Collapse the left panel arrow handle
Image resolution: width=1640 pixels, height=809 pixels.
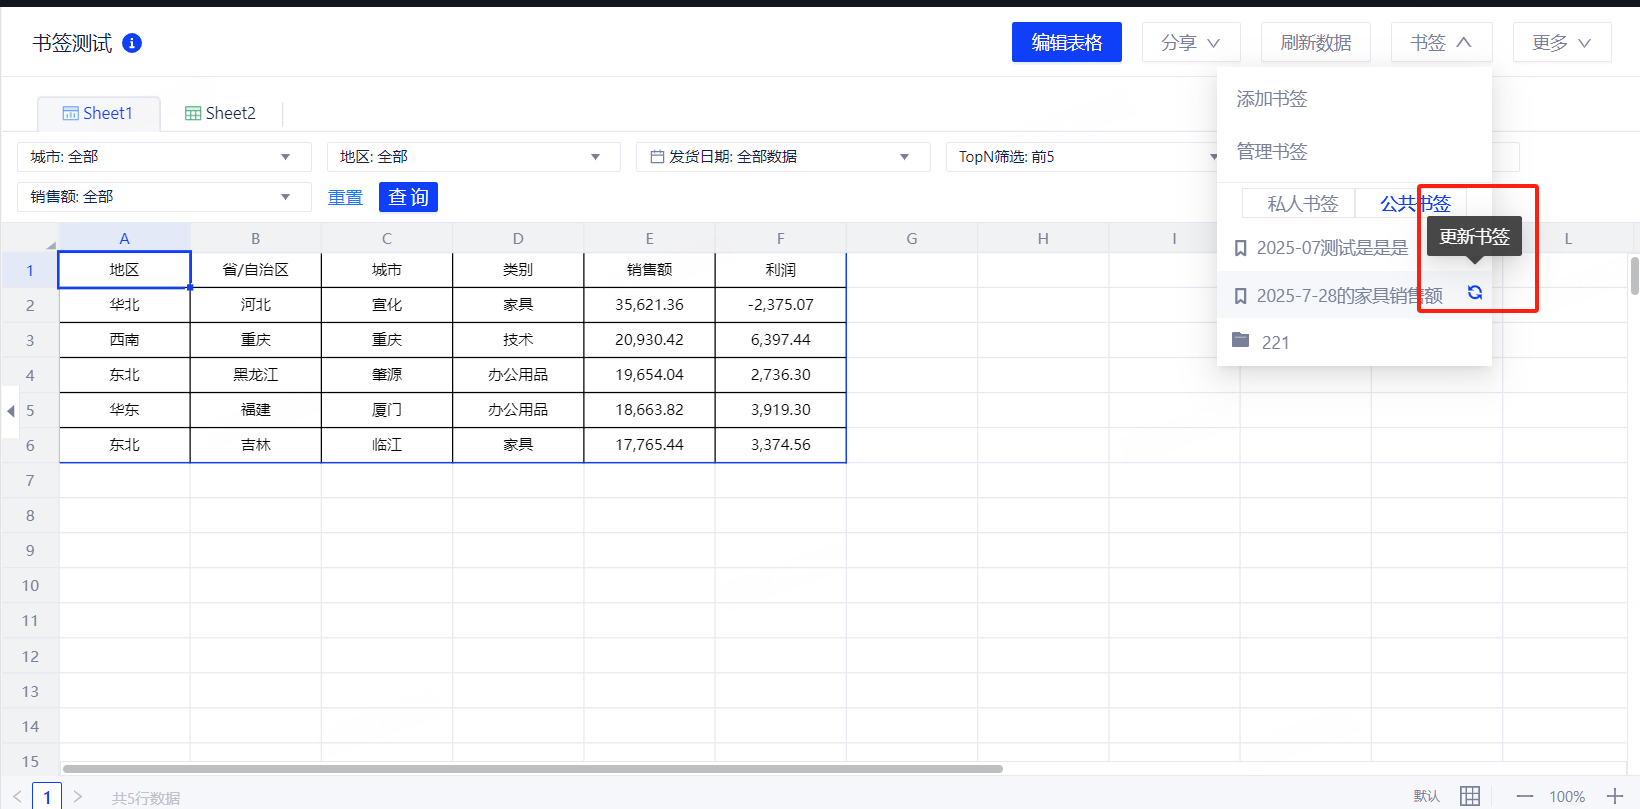click(11, 411)
